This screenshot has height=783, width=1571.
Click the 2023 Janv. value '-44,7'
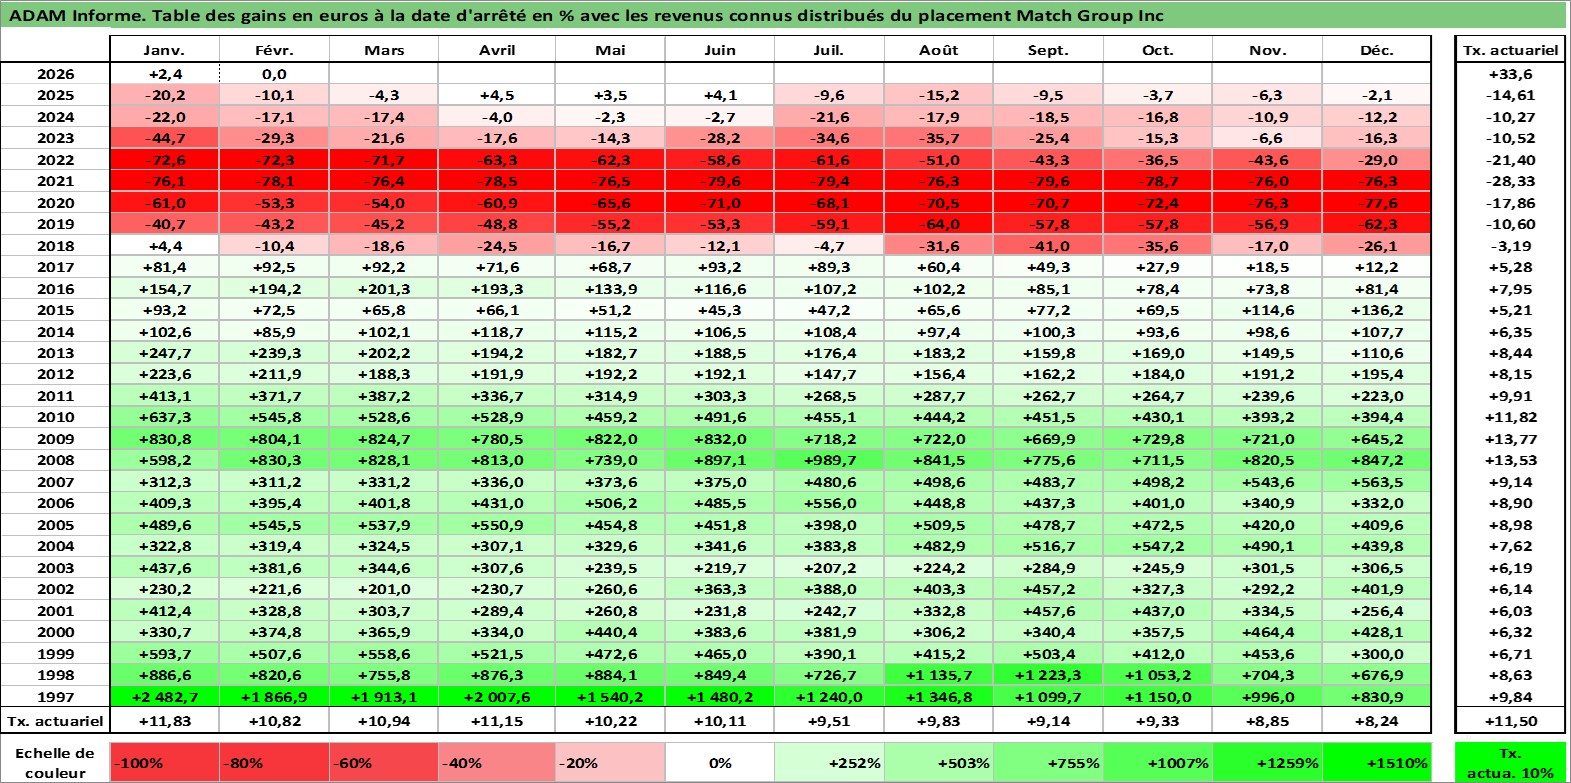164,138
